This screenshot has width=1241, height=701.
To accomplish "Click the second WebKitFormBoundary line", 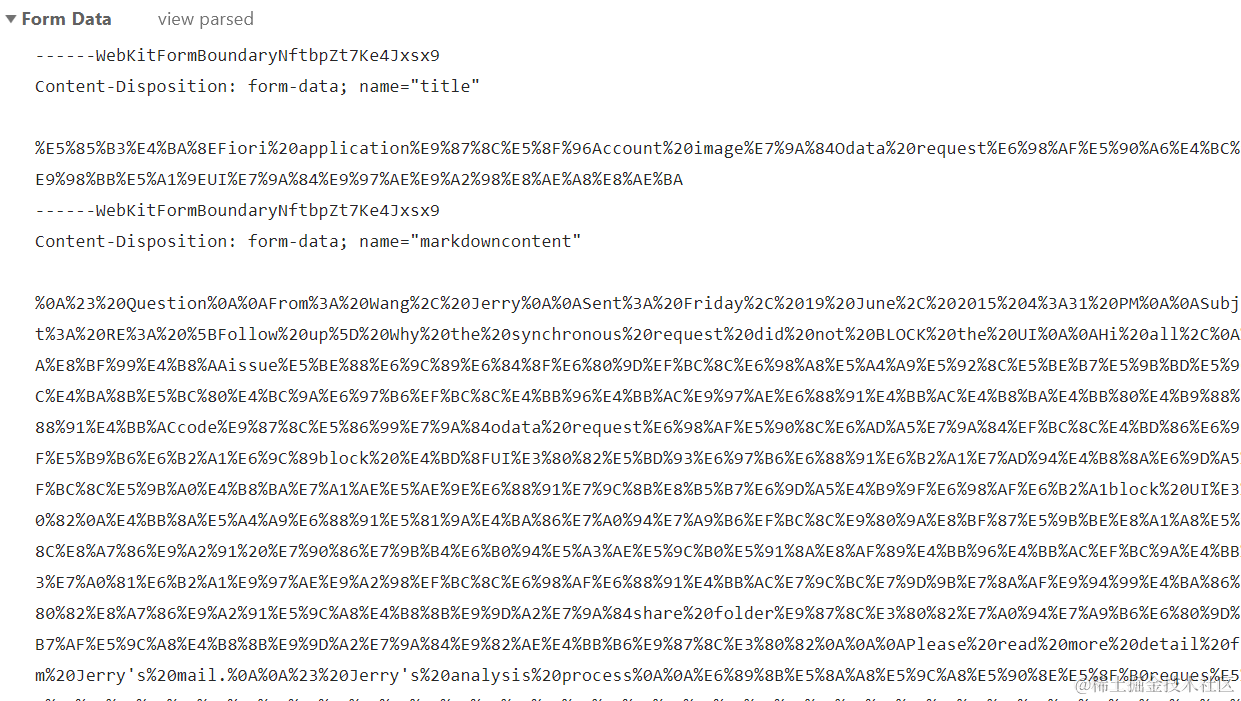I will click(x=237, y=210).
